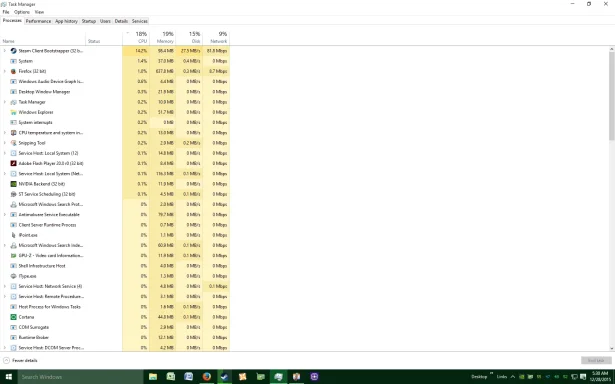
Task: Click the taskbar clock and date
Action: click(600, 377)
